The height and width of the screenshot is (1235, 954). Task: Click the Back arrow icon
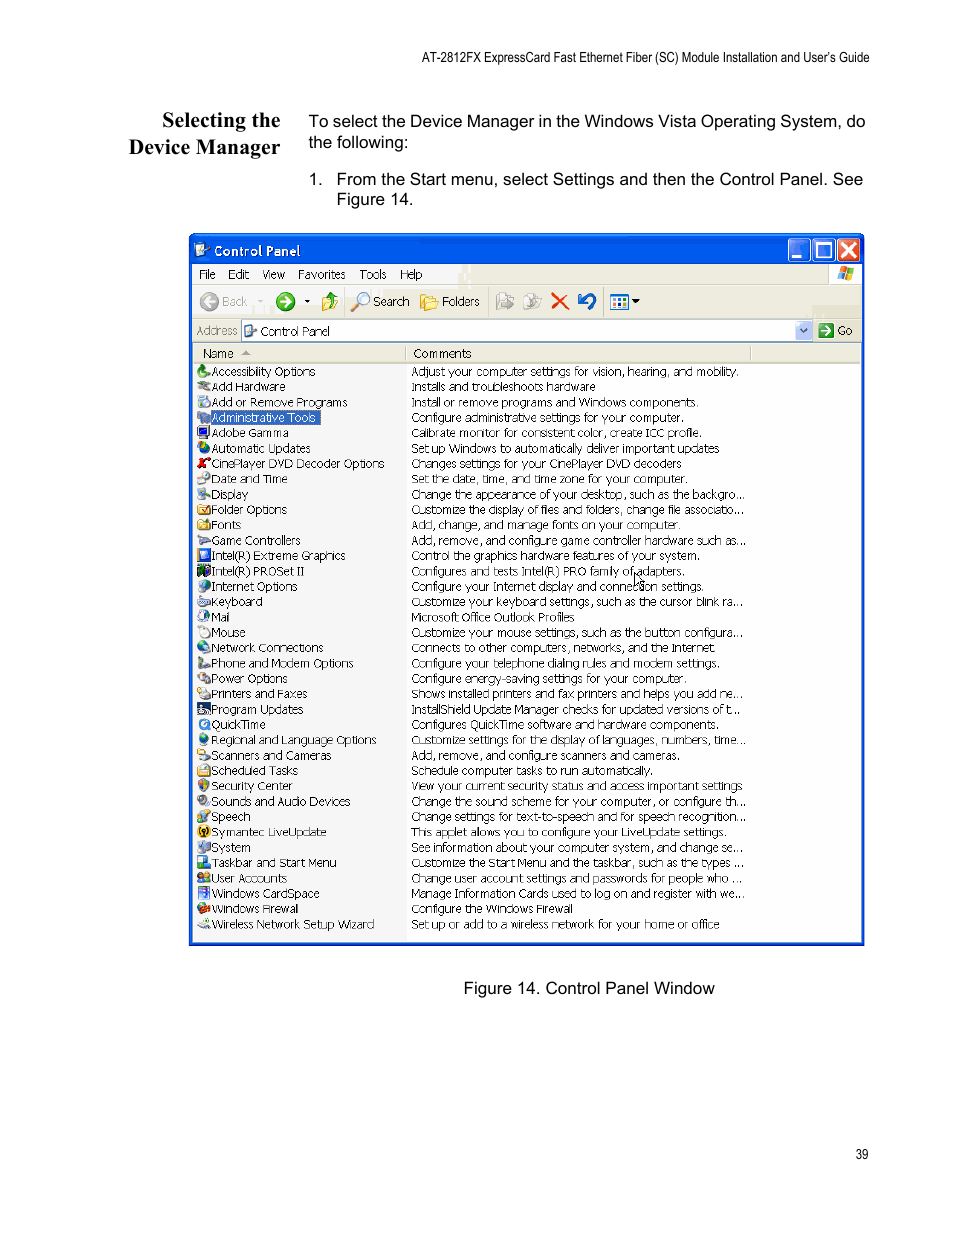click(x=209, y=302)
